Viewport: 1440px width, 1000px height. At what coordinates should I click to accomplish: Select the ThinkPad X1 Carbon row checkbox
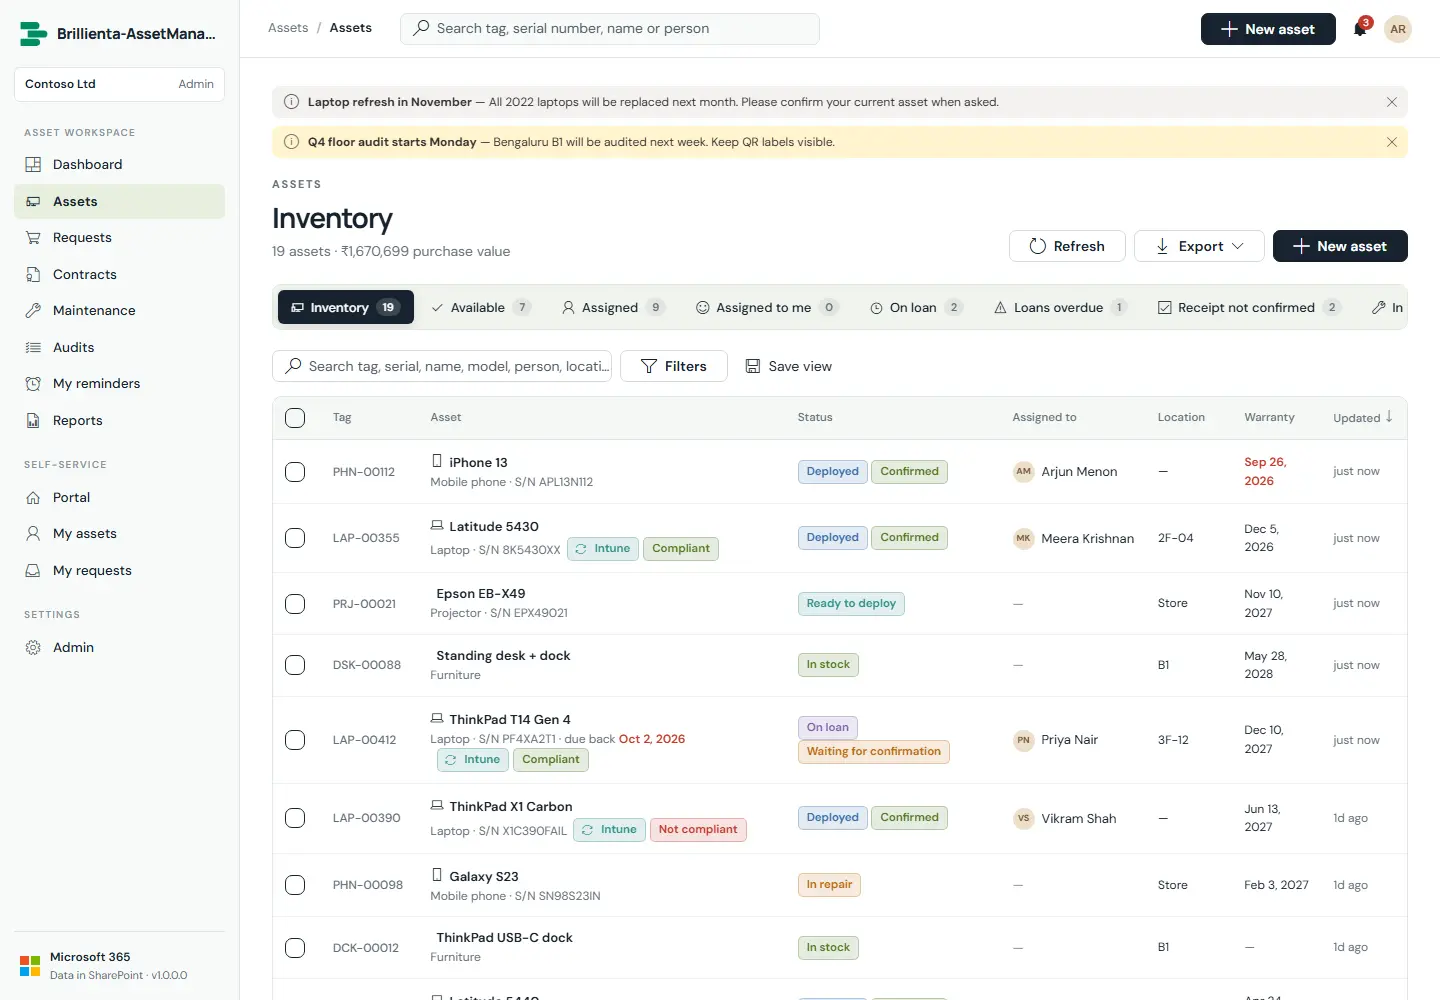[x=295, y=818]
